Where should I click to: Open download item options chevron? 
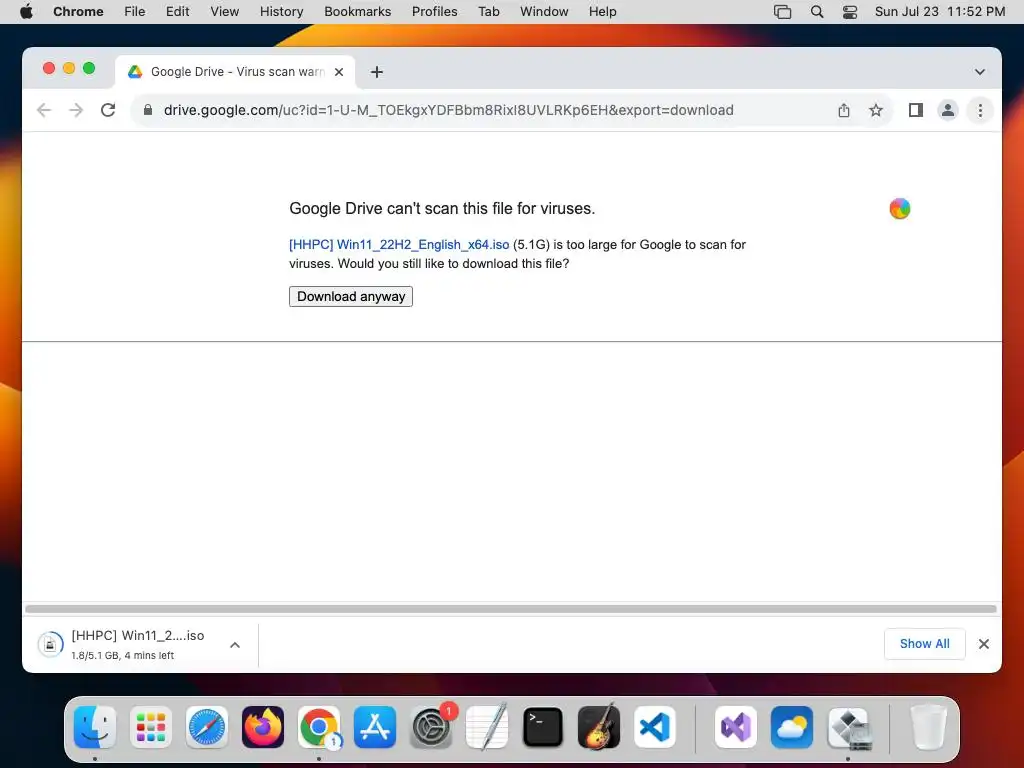point(235,645)
